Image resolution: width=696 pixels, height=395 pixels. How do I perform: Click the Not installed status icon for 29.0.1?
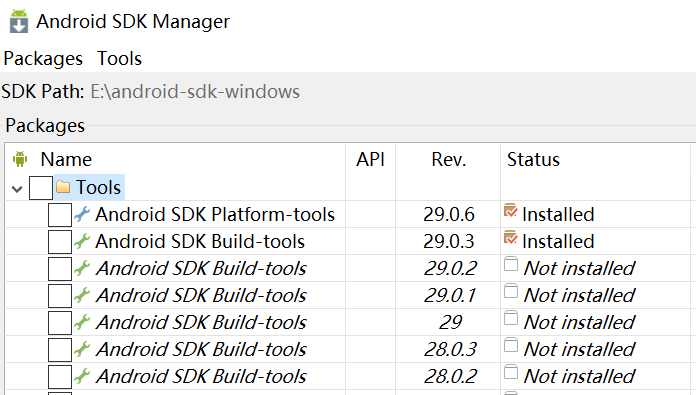(x=511, y=291)
